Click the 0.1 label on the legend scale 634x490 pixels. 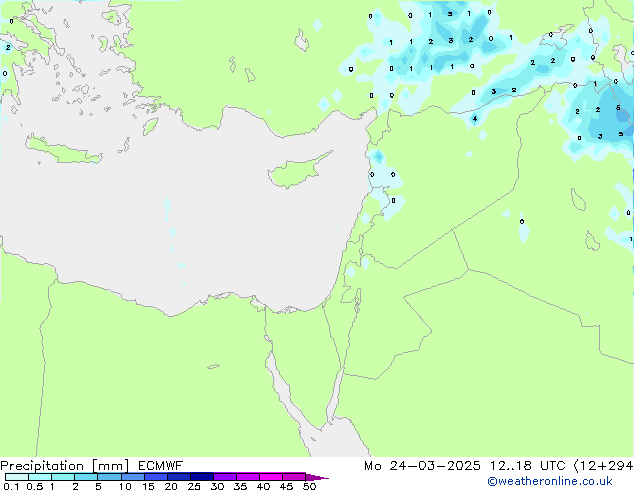pos(10,486)
